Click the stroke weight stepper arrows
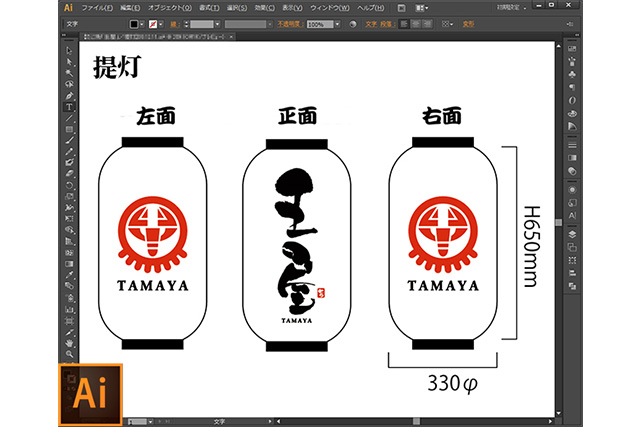 186,24
